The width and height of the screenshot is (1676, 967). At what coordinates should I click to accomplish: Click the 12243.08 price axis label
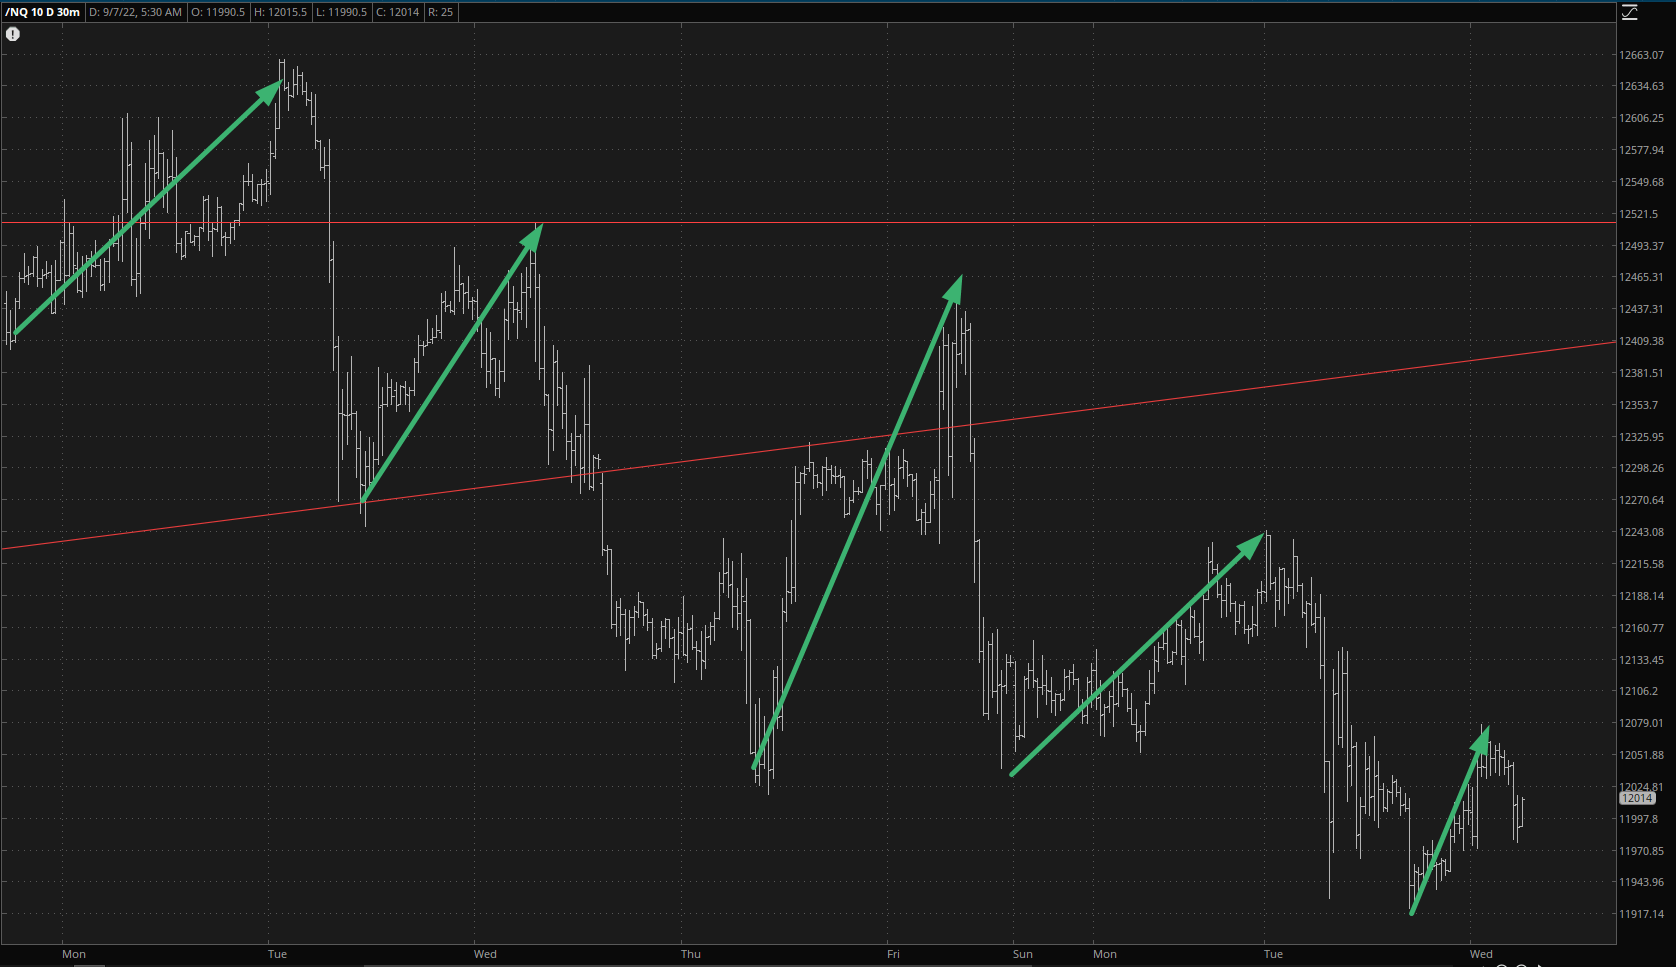[1642, 532]
